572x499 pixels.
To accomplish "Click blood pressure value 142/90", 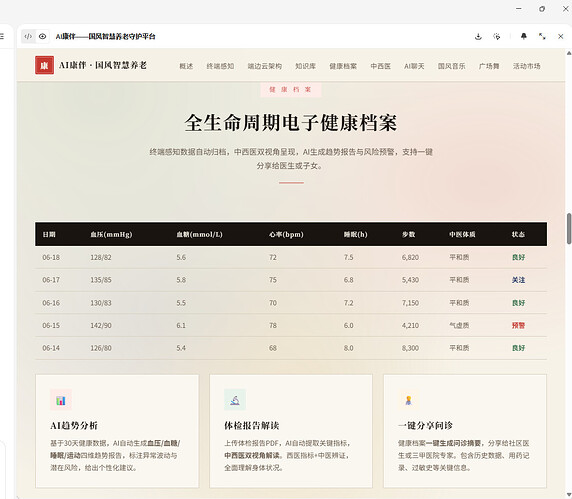I will point(101,325).
